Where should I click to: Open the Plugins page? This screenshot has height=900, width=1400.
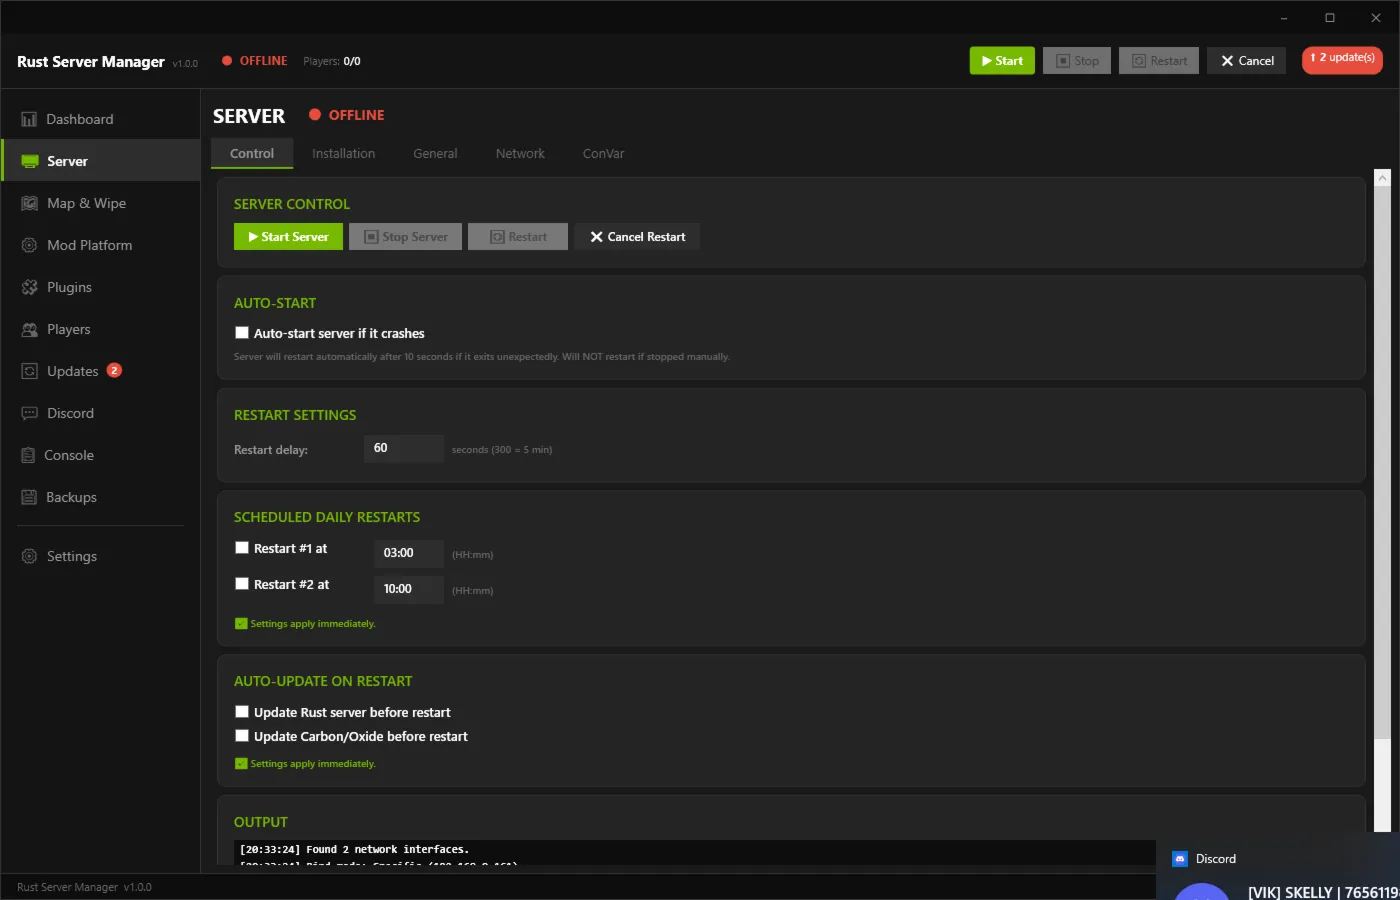coord(100,287)
